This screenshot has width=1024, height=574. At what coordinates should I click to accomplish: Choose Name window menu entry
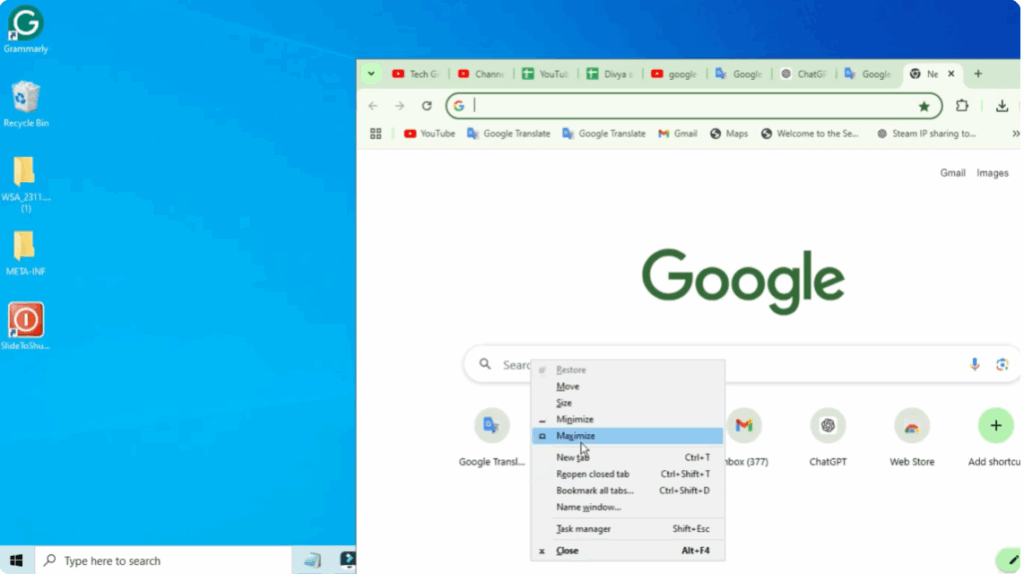(627, 507)
